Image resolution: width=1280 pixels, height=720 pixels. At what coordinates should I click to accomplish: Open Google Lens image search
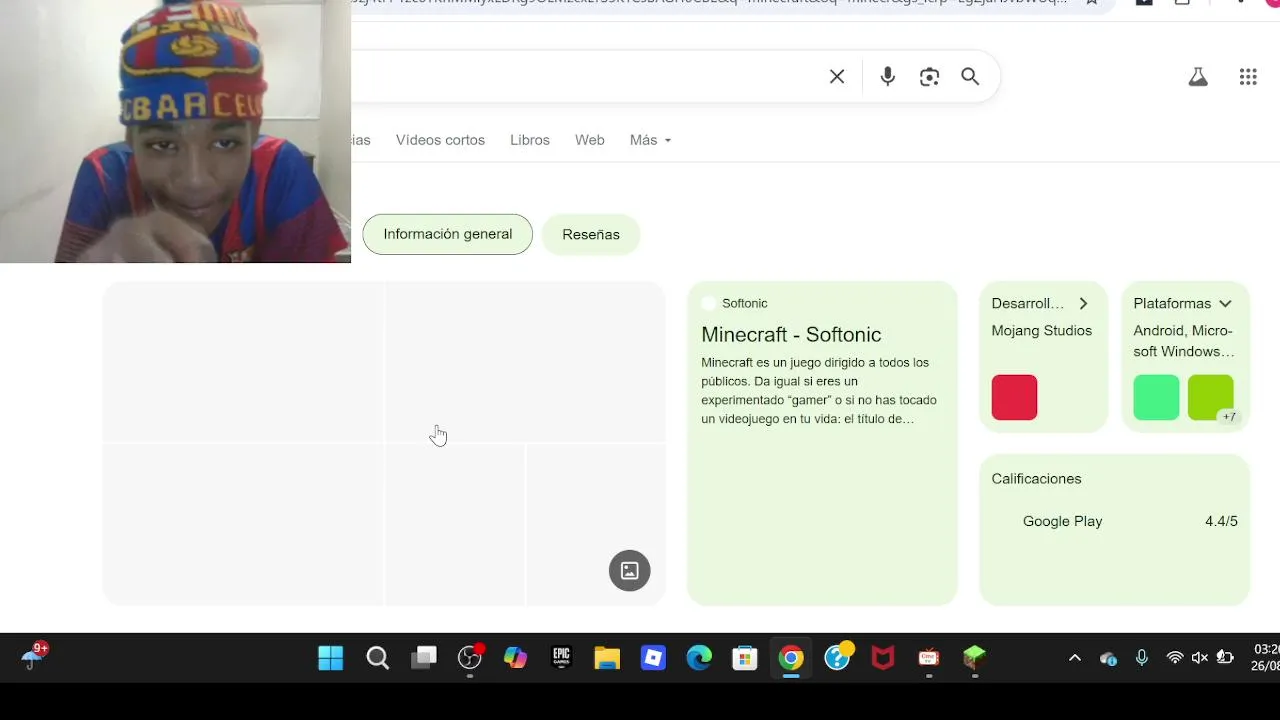coord(930,77)
